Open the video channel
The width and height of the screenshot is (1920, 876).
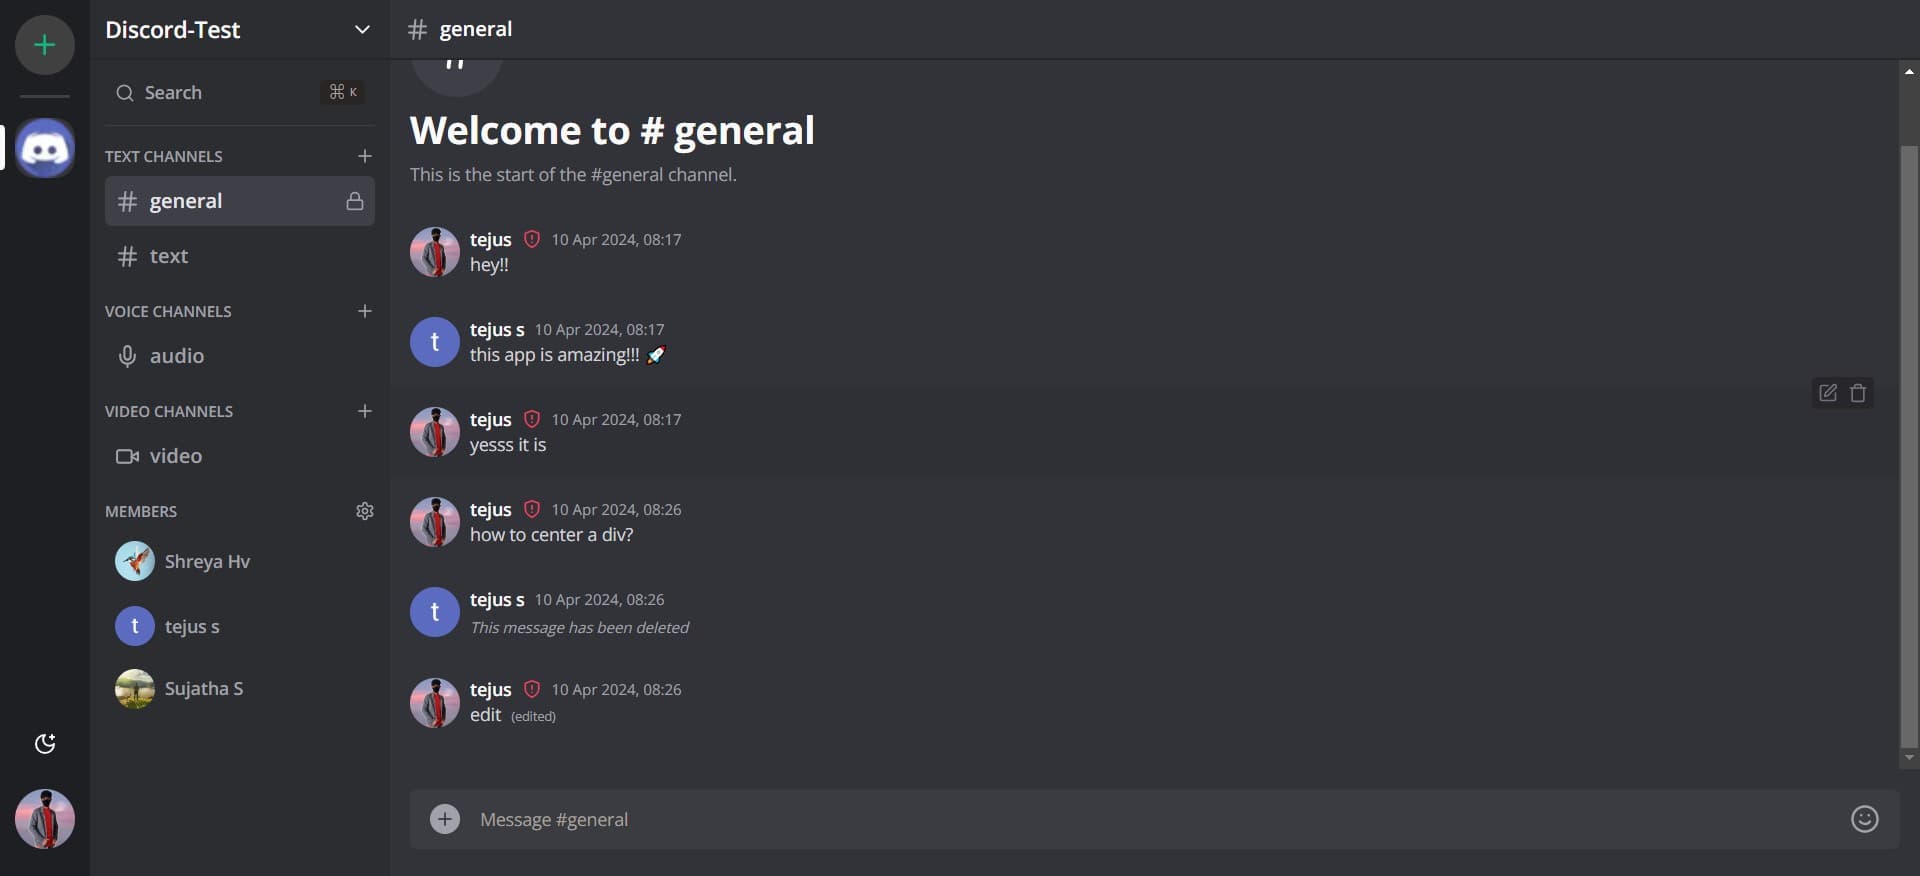(175, 456)
